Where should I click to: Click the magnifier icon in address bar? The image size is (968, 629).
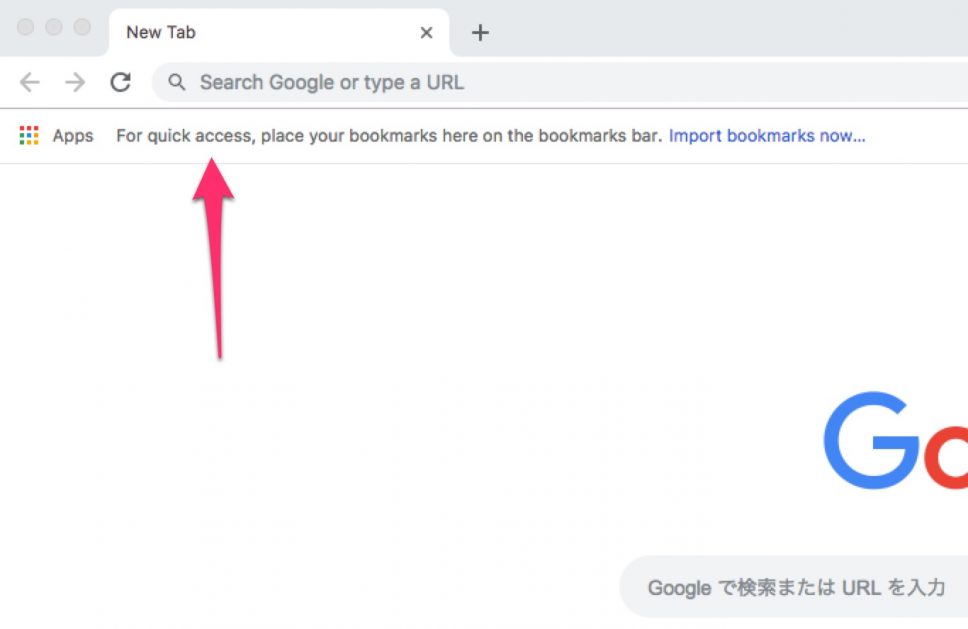click(177, 82)
